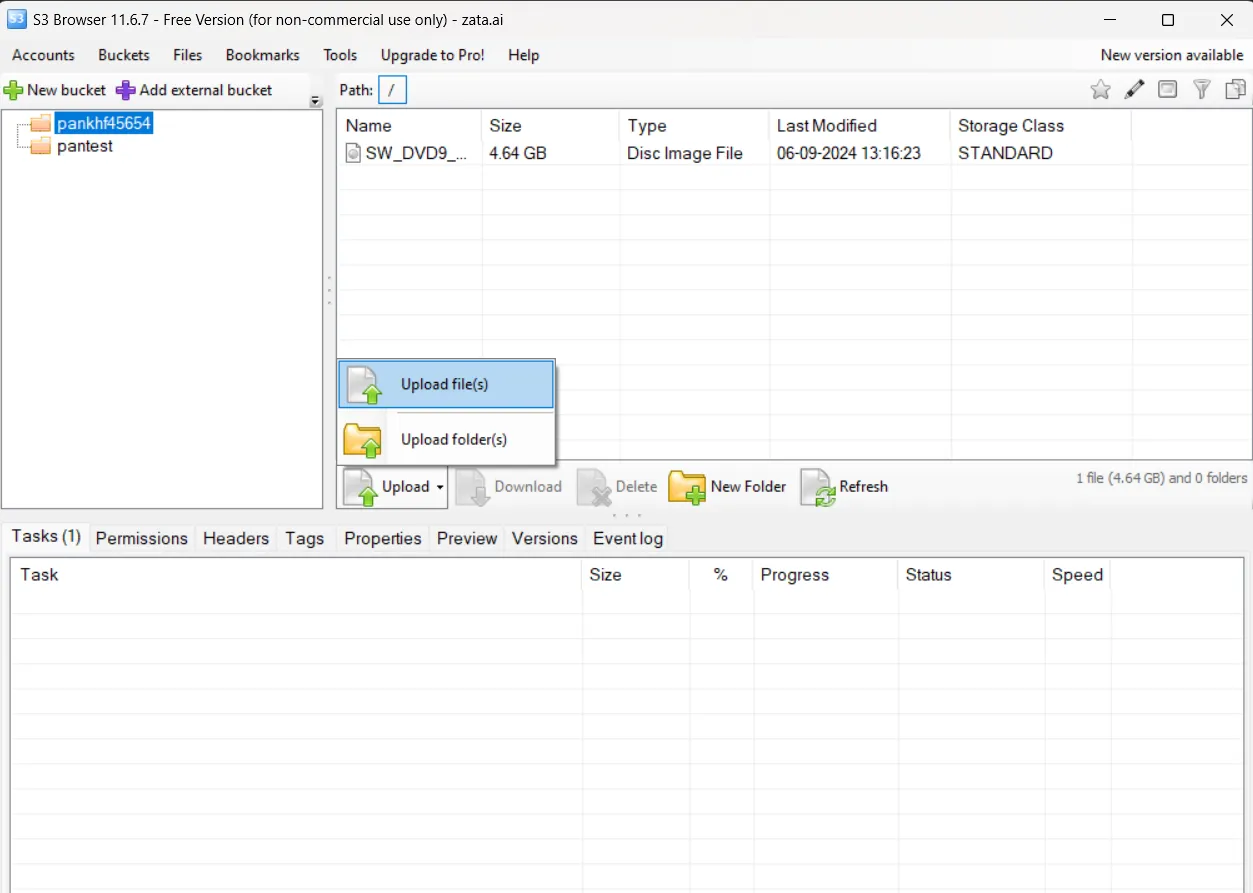Screen dimensions: 1253x893
Task: Click the 4.64 GB size cell
Action: [518, 153]
